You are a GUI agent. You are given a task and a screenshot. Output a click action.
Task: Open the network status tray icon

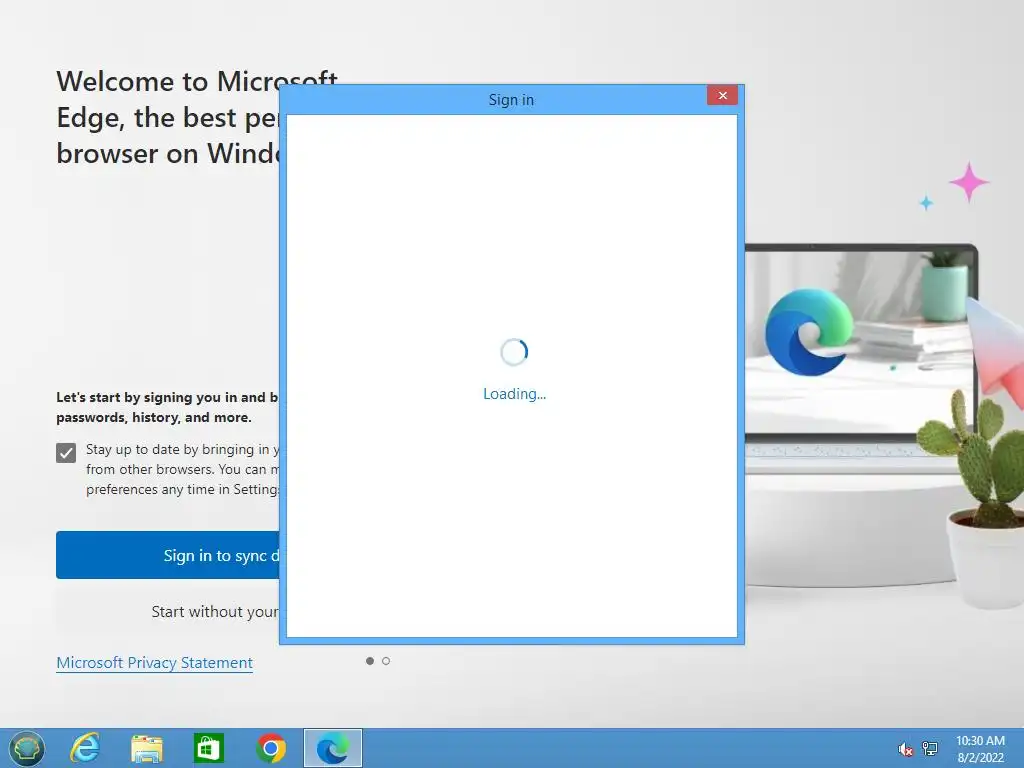point(929,749)
